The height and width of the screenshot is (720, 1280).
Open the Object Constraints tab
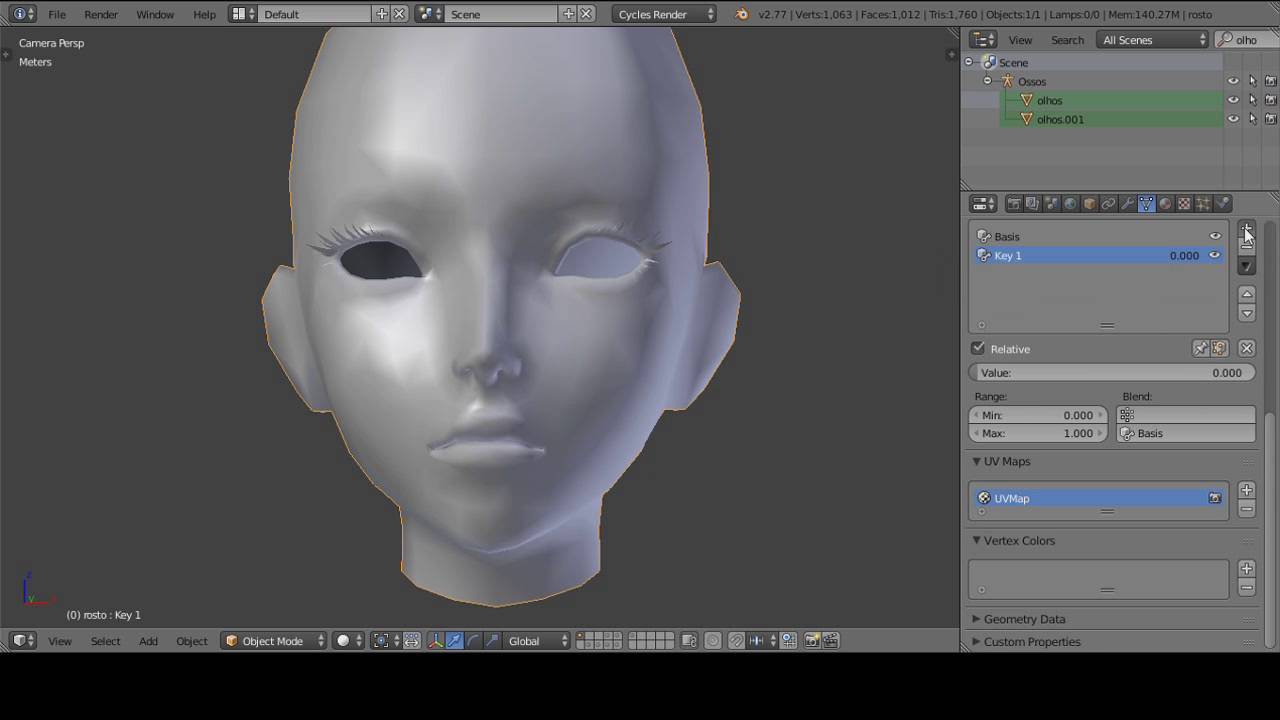pos(1108,204)
